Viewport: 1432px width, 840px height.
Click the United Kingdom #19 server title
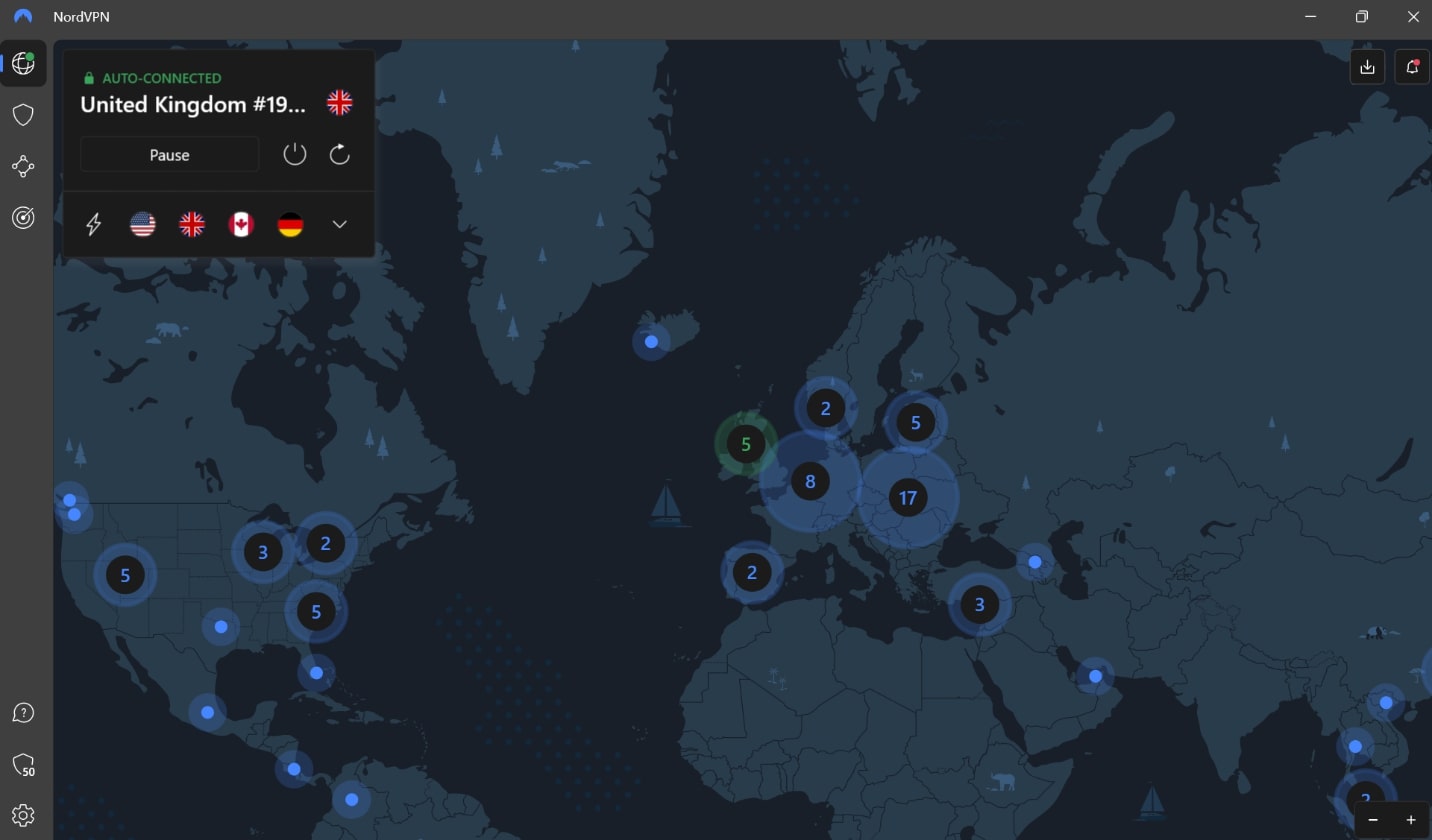[x=193, y=104]
